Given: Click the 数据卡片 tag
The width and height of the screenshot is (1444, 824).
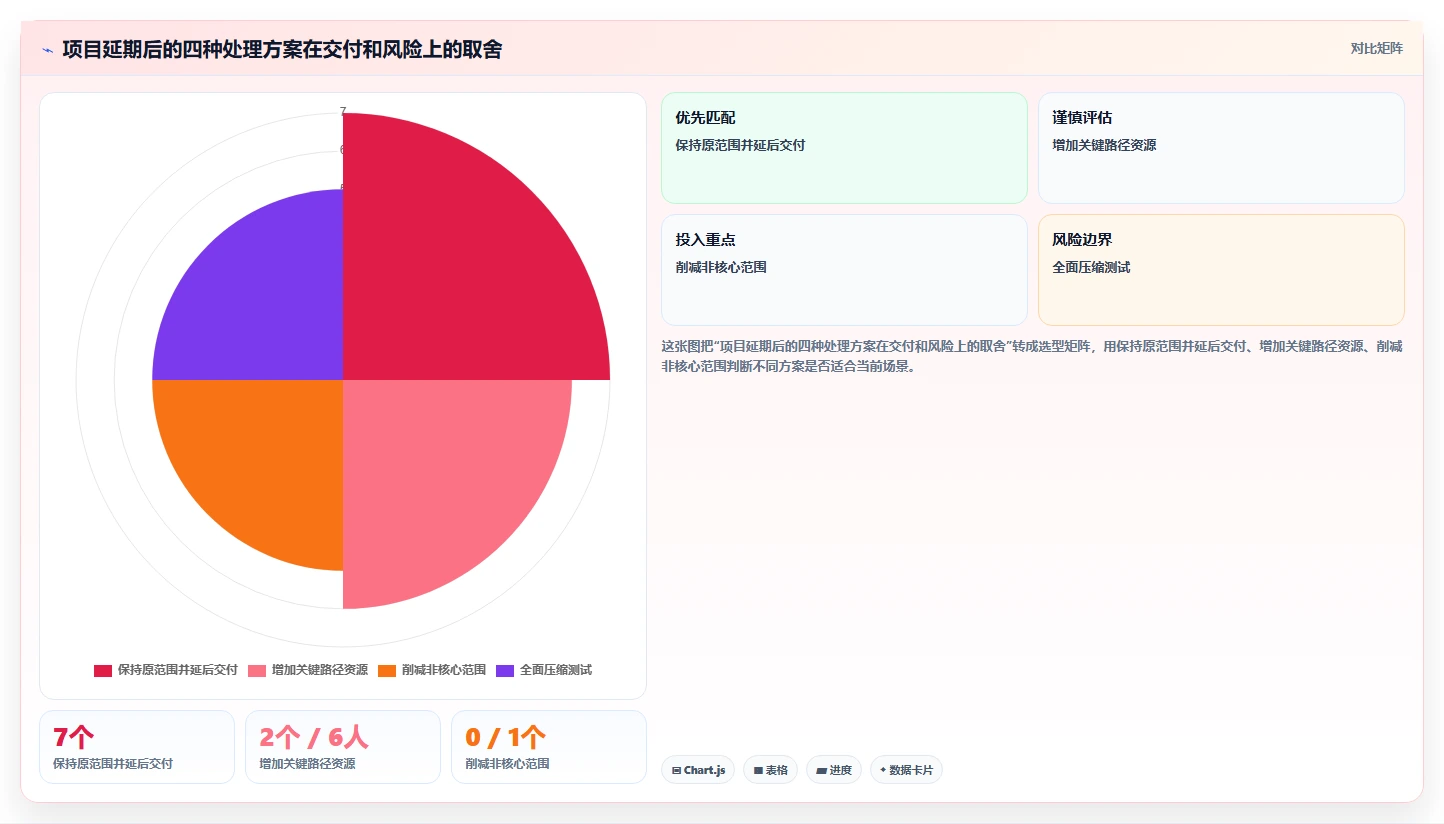Looking at the screenshot, I should (x=906, y=770).
